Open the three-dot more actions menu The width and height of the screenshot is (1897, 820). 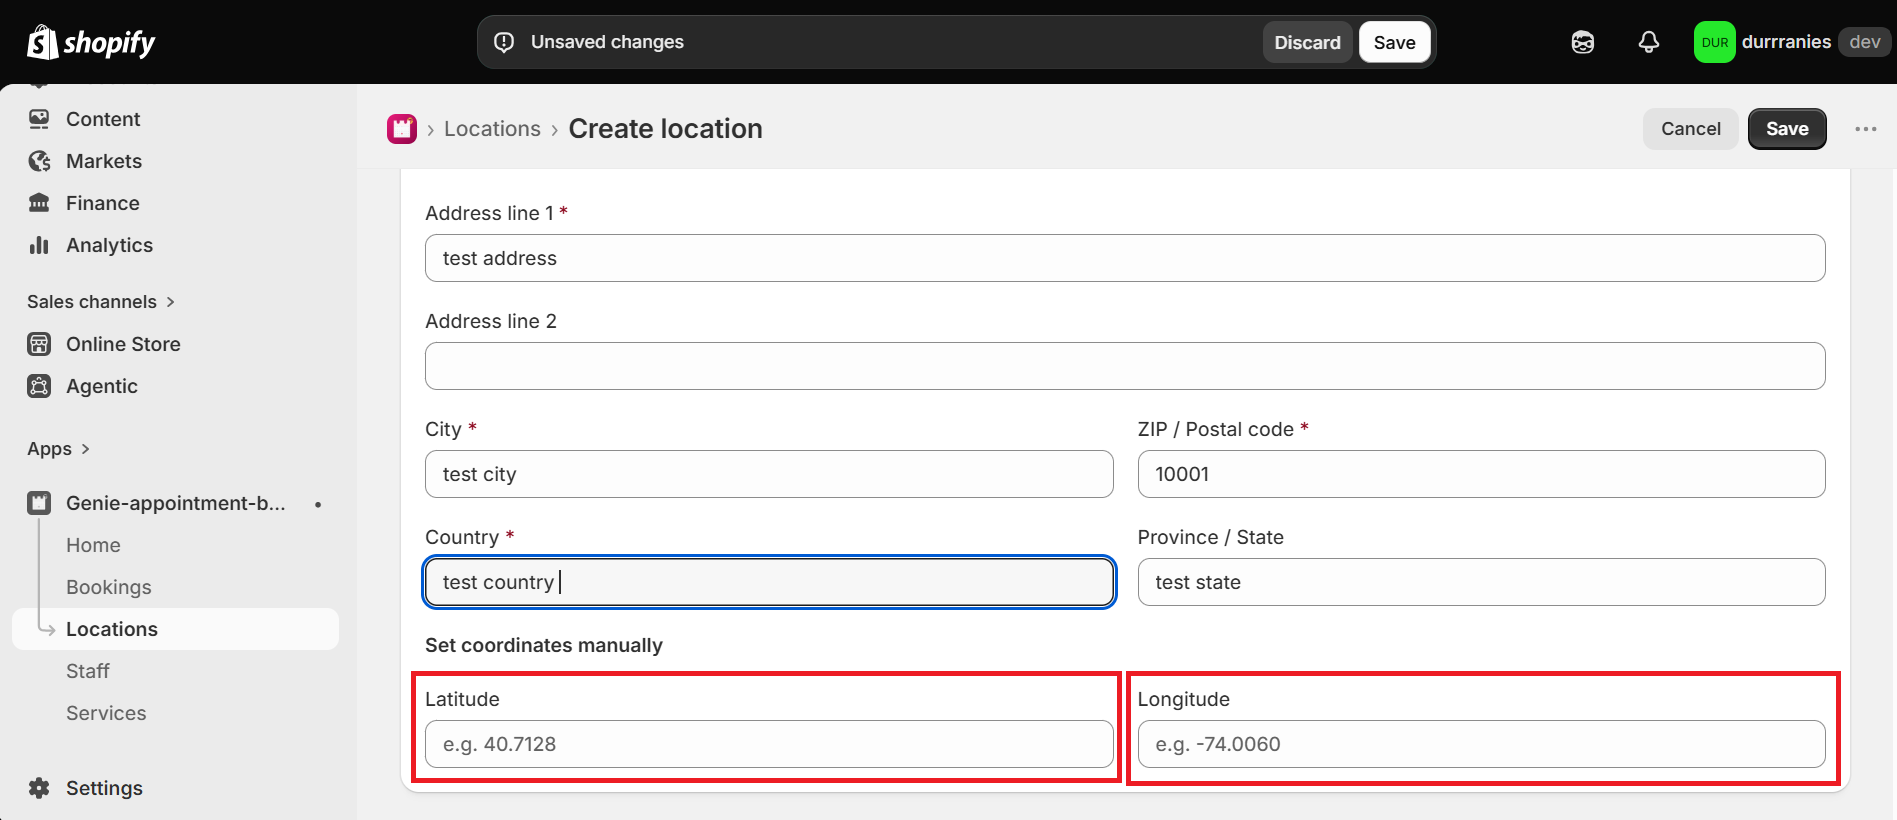(1866, 129)
